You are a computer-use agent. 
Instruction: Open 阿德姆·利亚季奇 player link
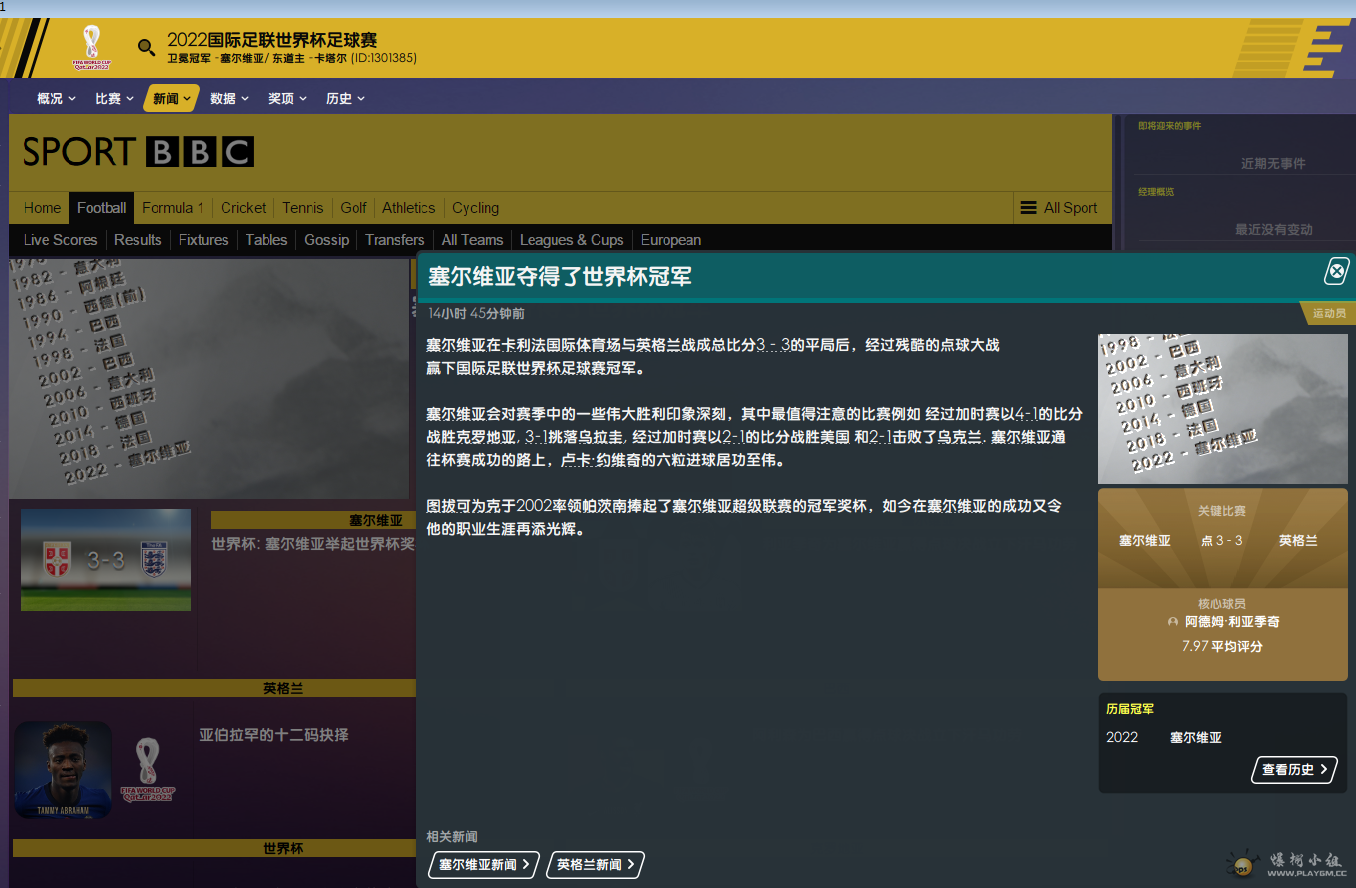[1232, 622]
